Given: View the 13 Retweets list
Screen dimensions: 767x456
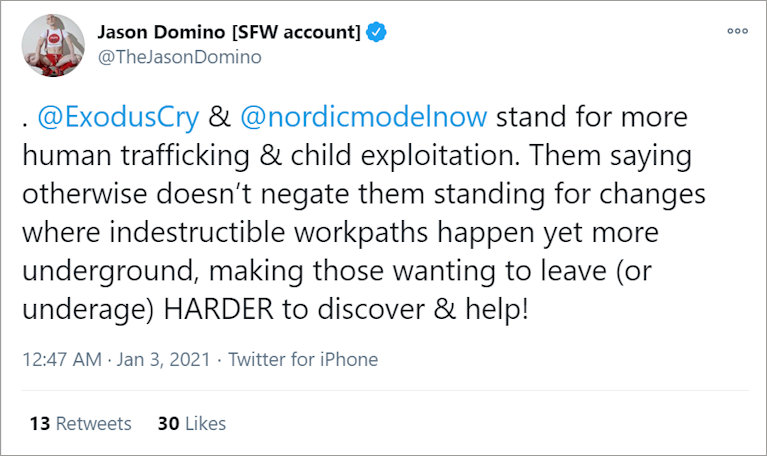Looking at the screenshot, I should click(80, 423).
